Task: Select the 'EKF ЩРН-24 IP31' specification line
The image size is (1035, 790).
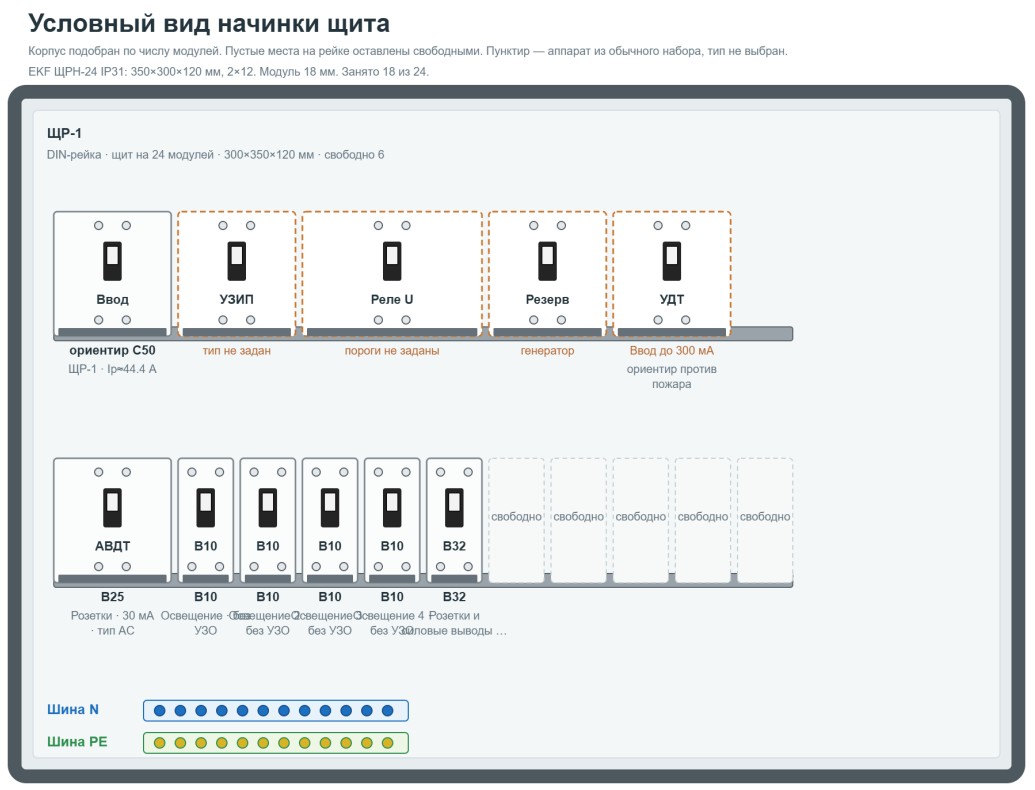Action: point(228,71)
